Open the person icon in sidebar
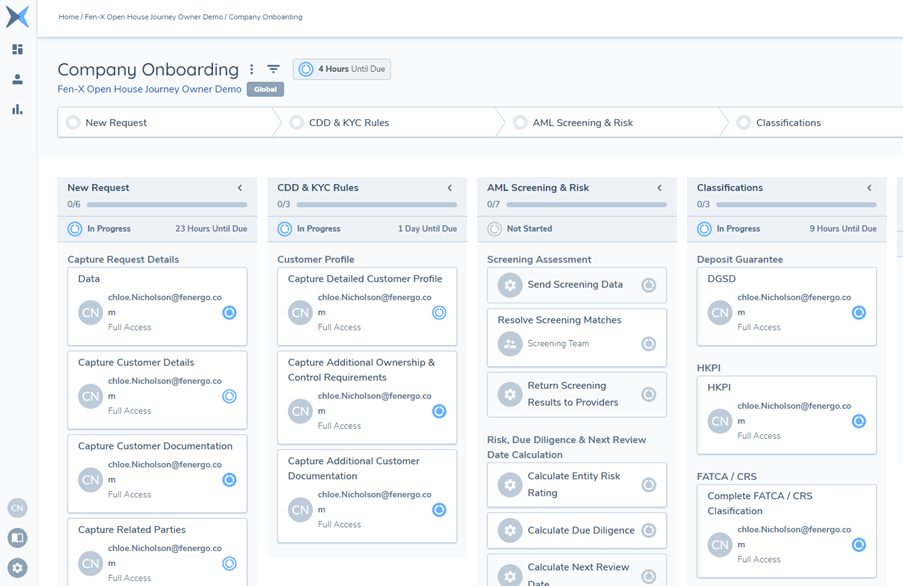Screen dimensions: 903x586 tap(17, 79)
